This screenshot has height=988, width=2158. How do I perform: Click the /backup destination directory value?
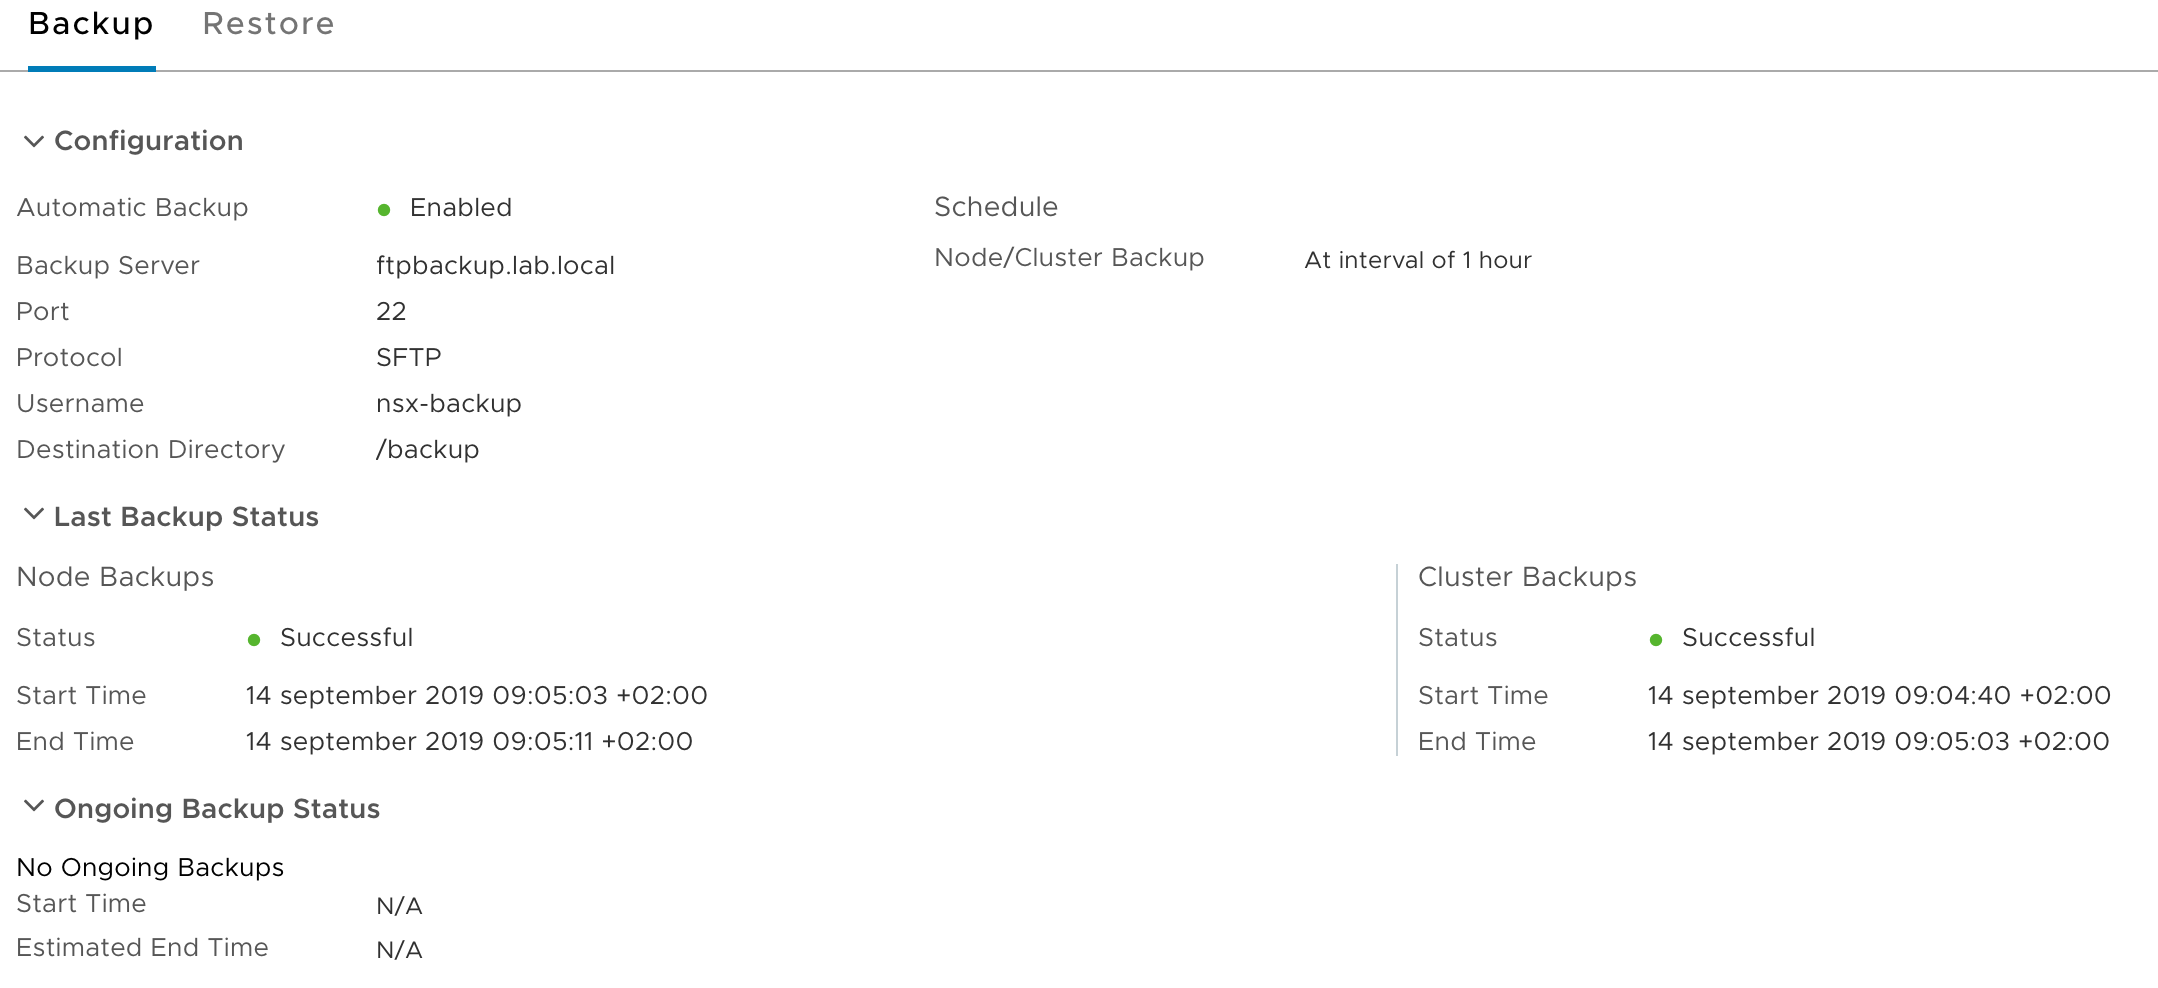(427, 450)
